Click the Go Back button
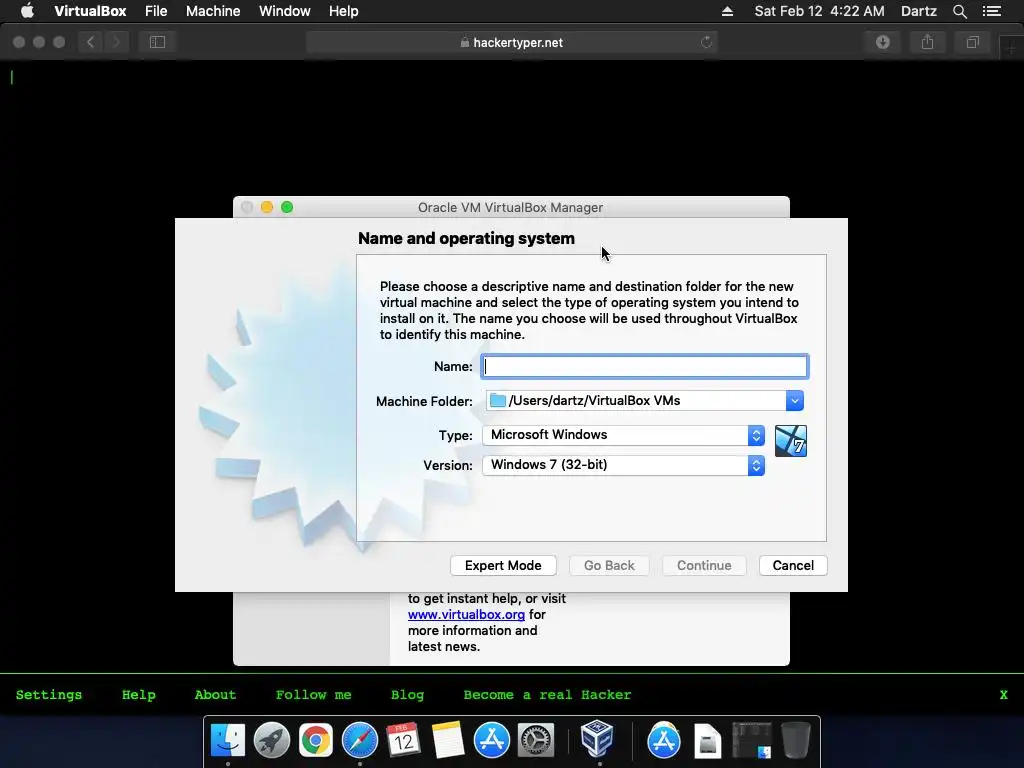Screen dimensions: 1024x768 (x=609, y=566)
